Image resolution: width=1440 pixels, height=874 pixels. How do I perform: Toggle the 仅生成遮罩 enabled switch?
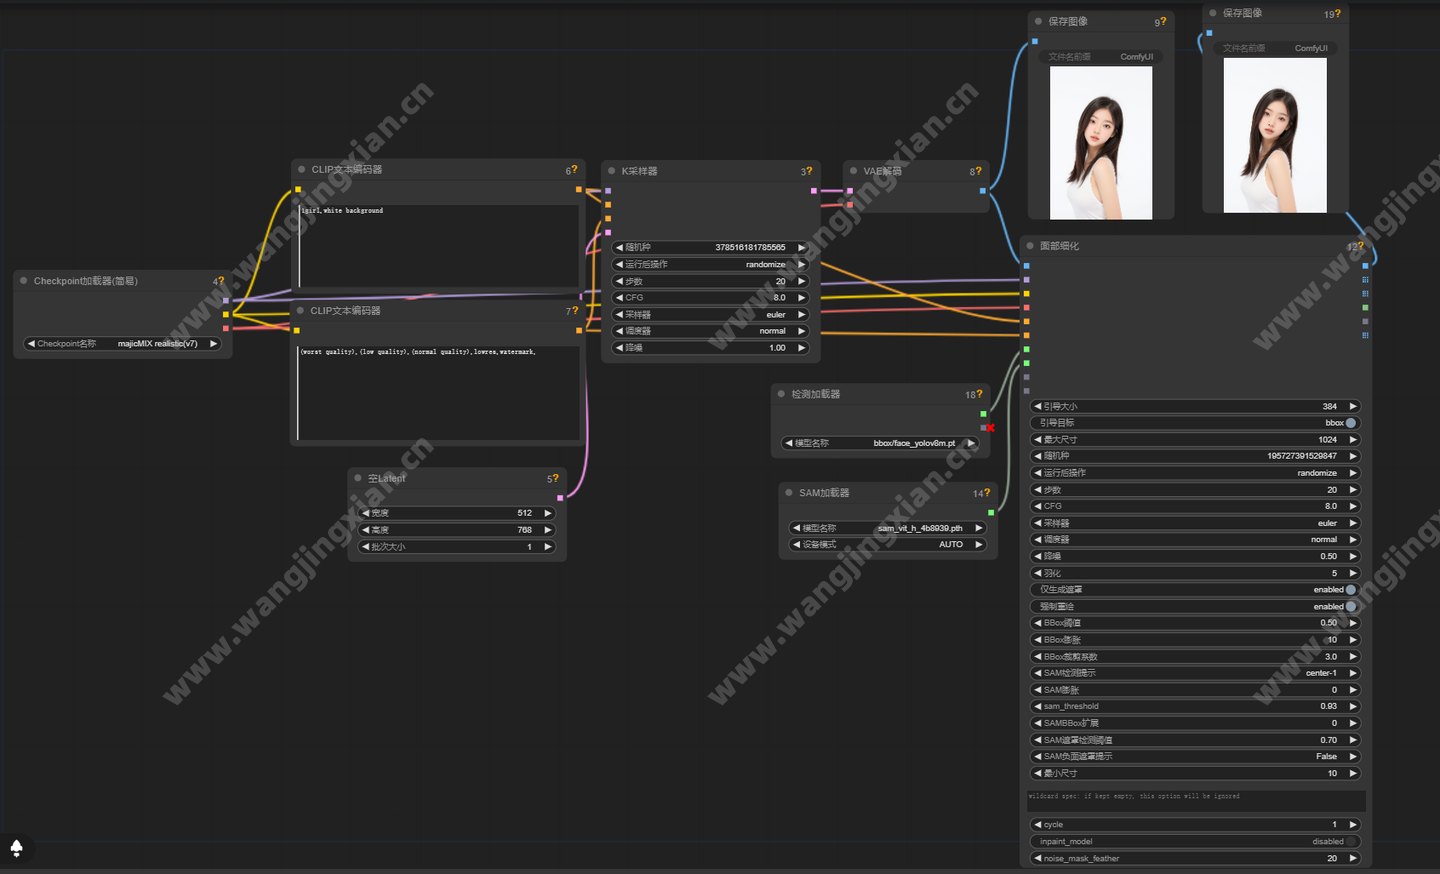[1350, 590]
